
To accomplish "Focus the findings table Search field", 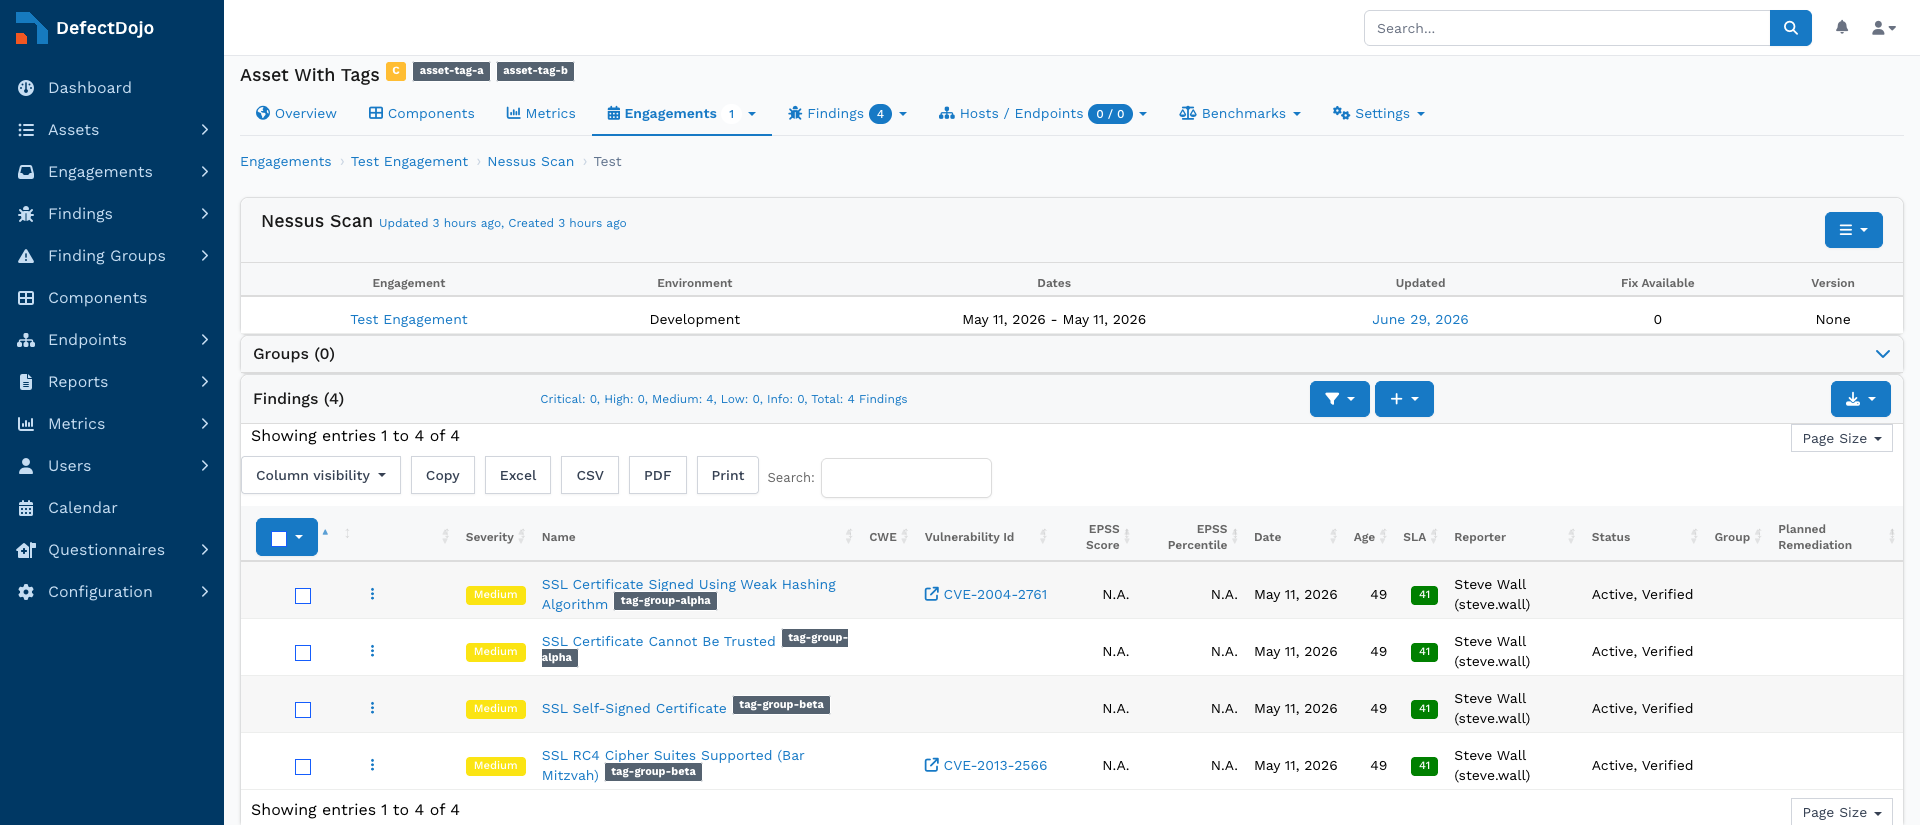I will tap(906, 477).
